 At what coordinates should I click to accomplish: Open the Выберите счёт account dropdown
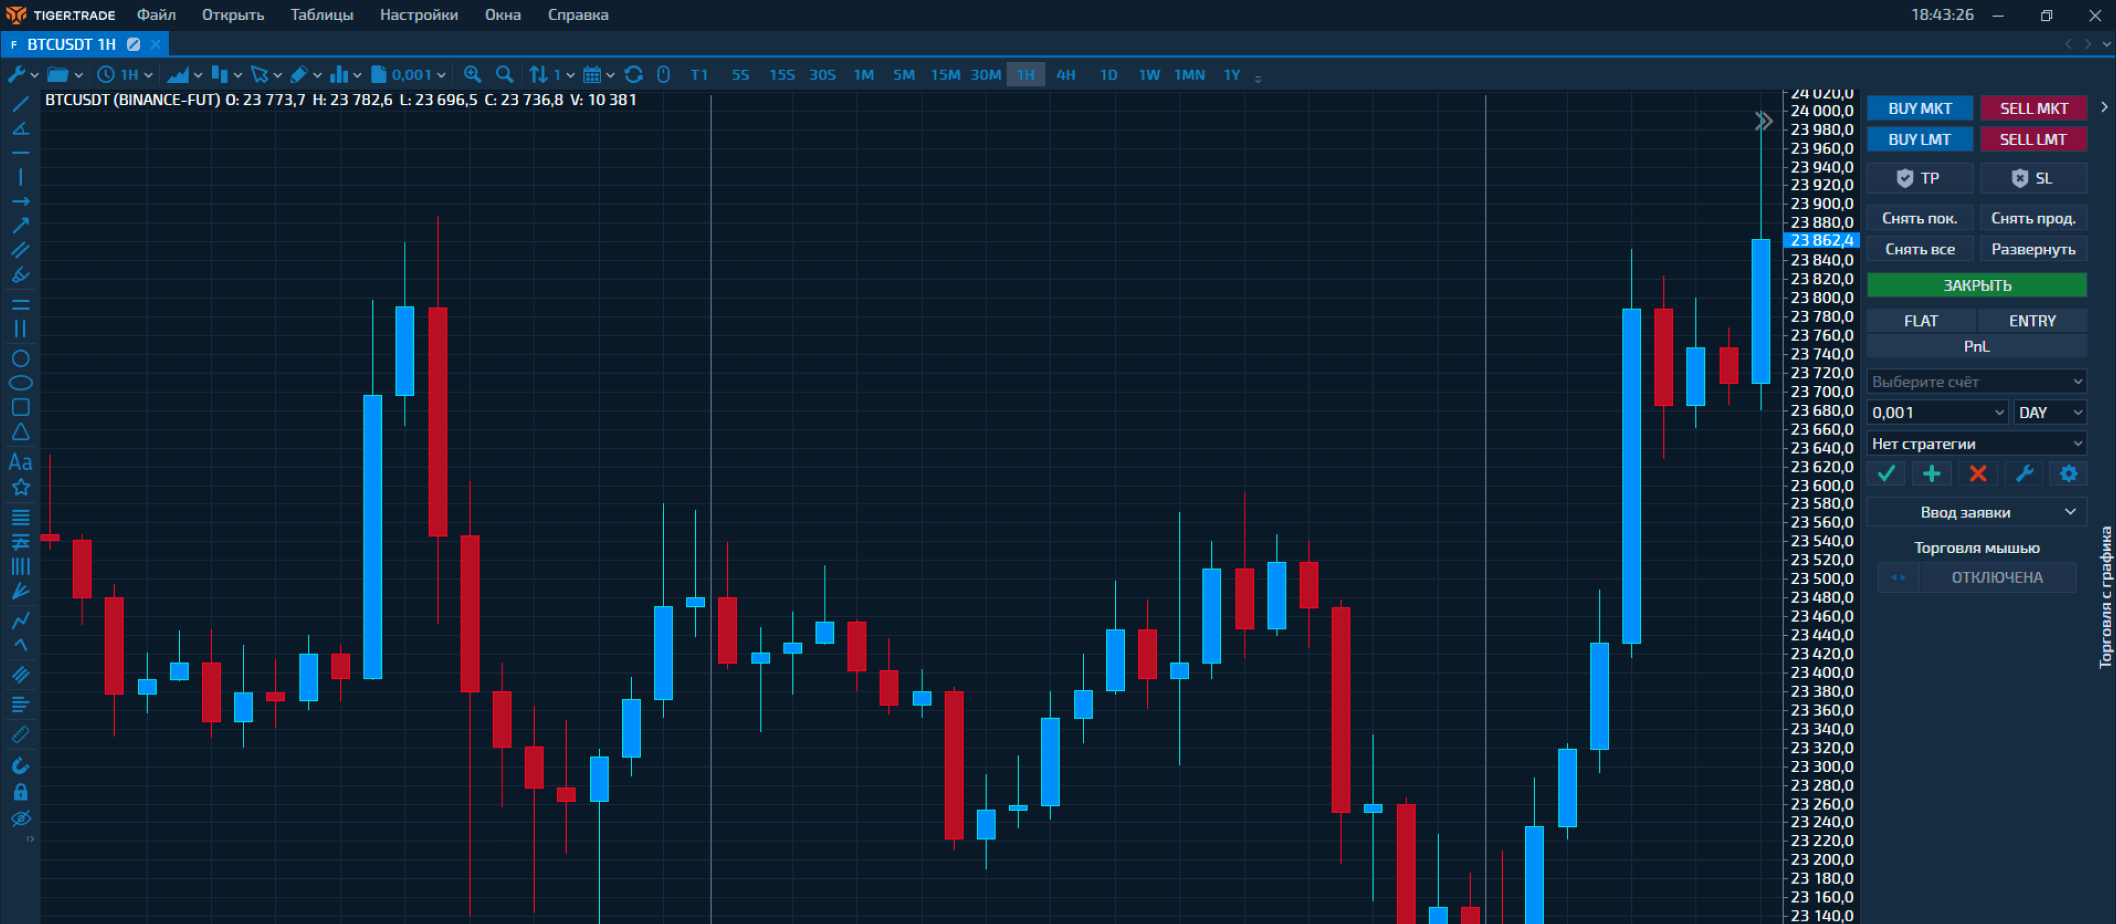[1976, 382]
